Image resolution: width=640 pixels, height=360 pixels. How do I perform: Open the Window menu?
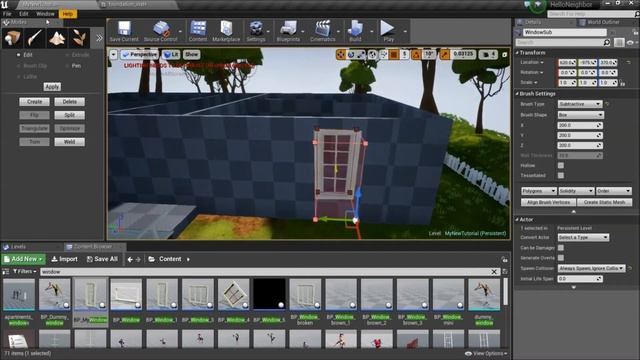(45, 14)
